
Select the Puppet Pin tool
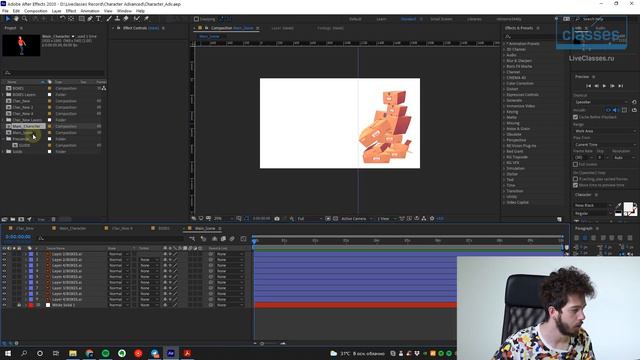click(146, 19)
